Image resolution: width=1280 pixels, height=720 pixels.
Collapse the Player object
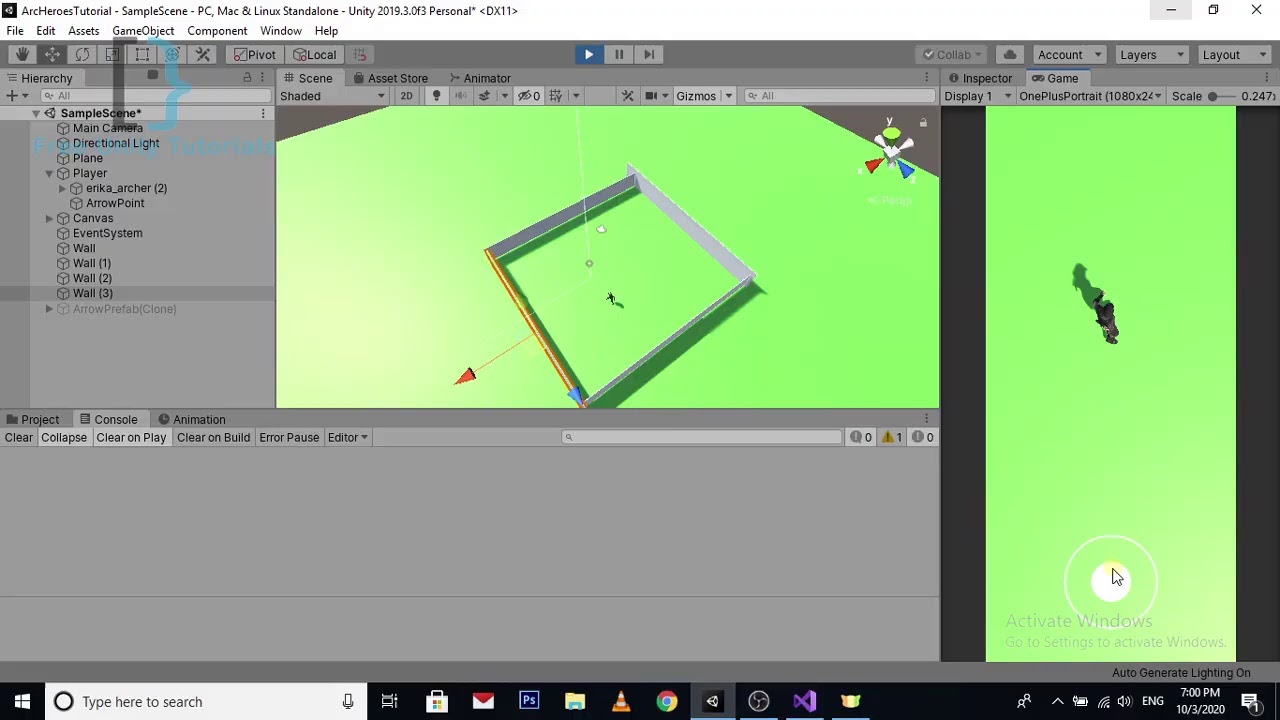(49, 174)
